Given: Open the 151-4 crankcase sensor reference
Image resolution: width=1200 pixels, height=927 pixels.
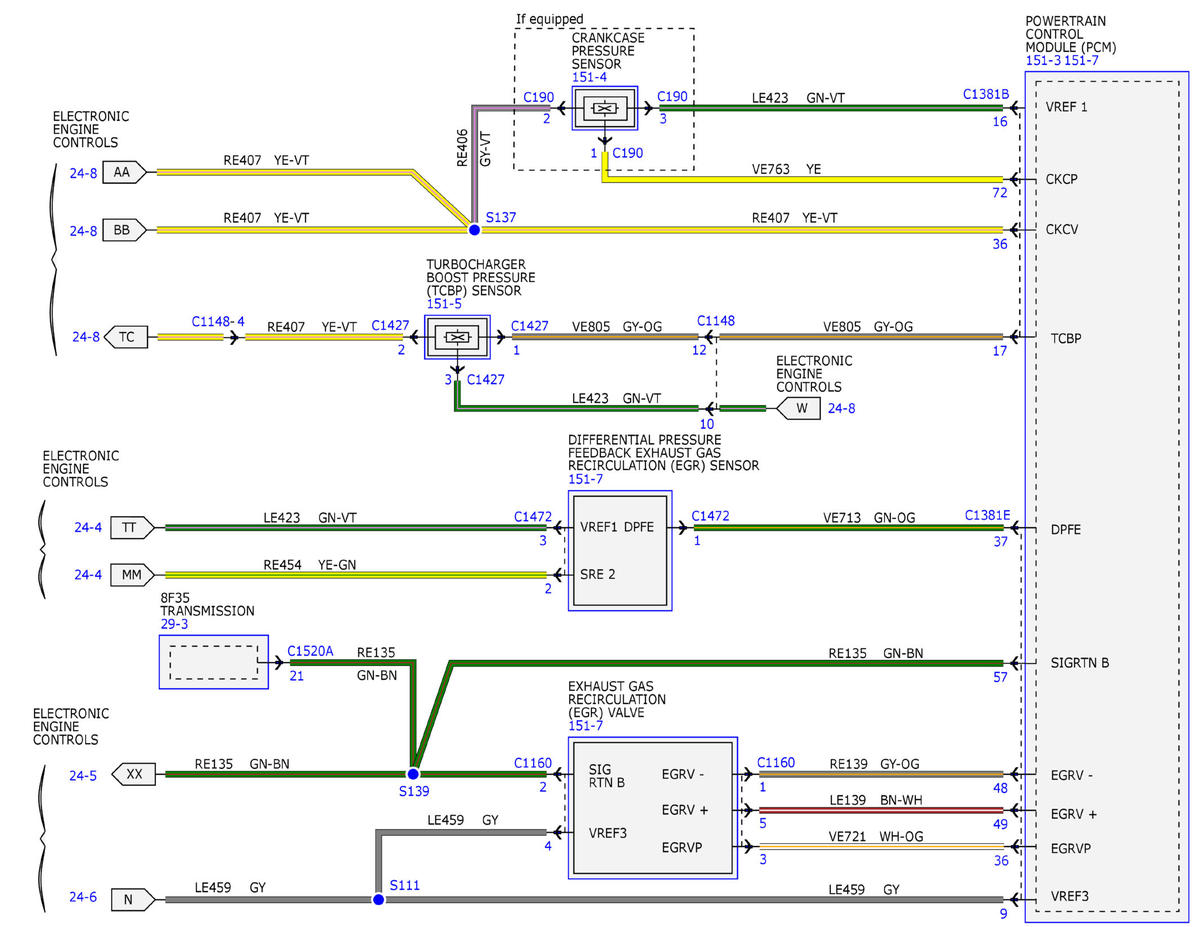Looking at the screenshot, I should [589, 77].
